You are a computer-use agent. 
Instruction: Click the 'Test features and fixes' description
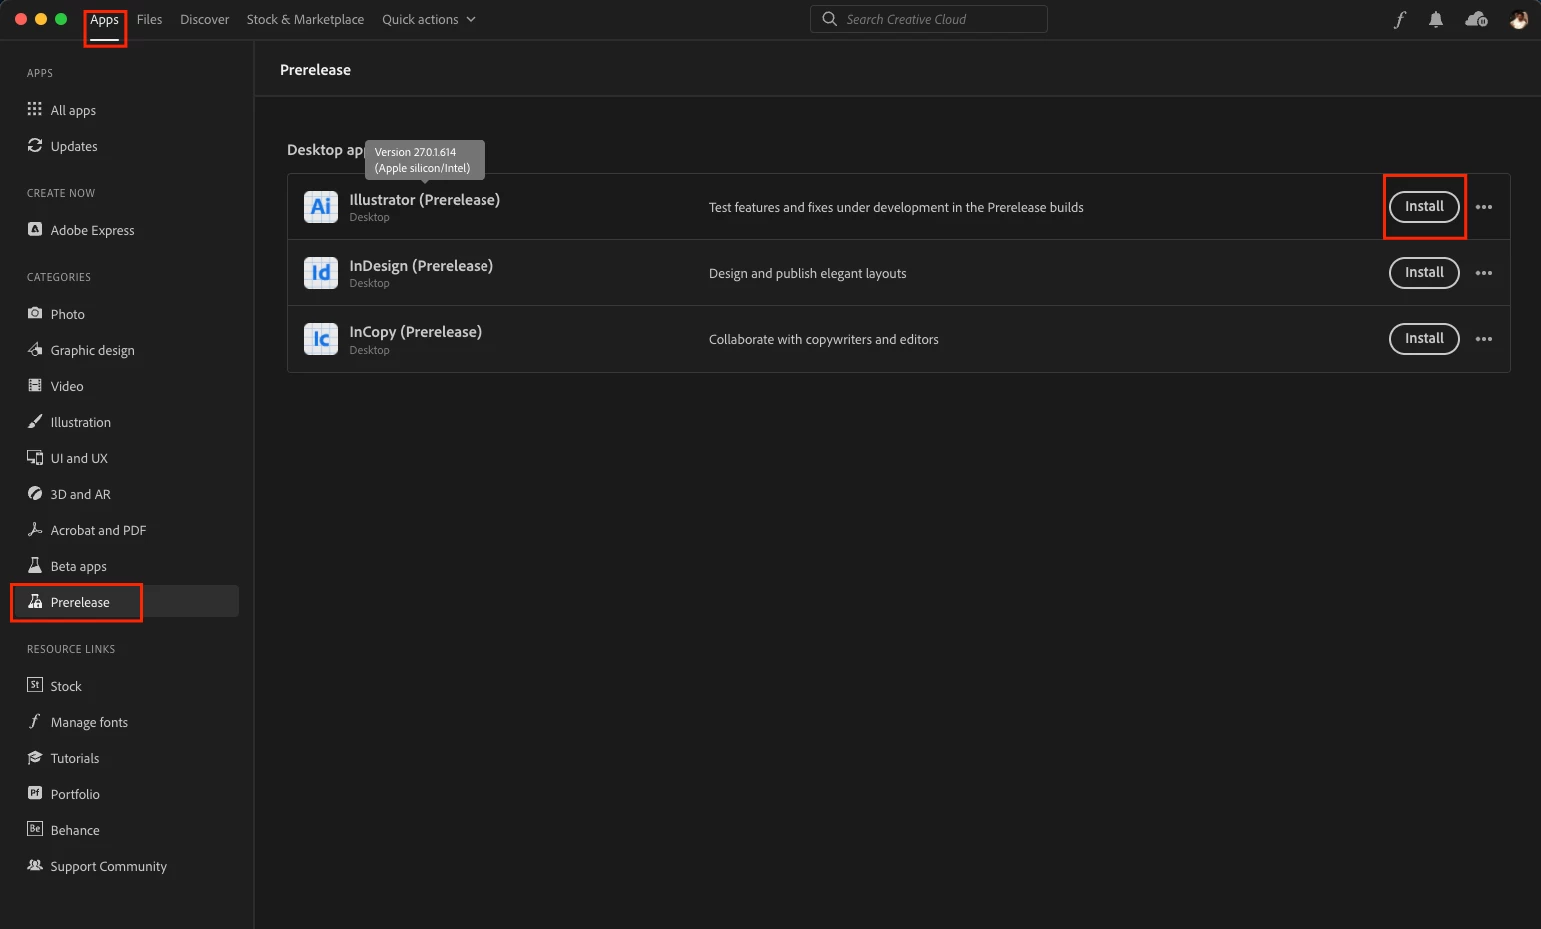[896, 208]
